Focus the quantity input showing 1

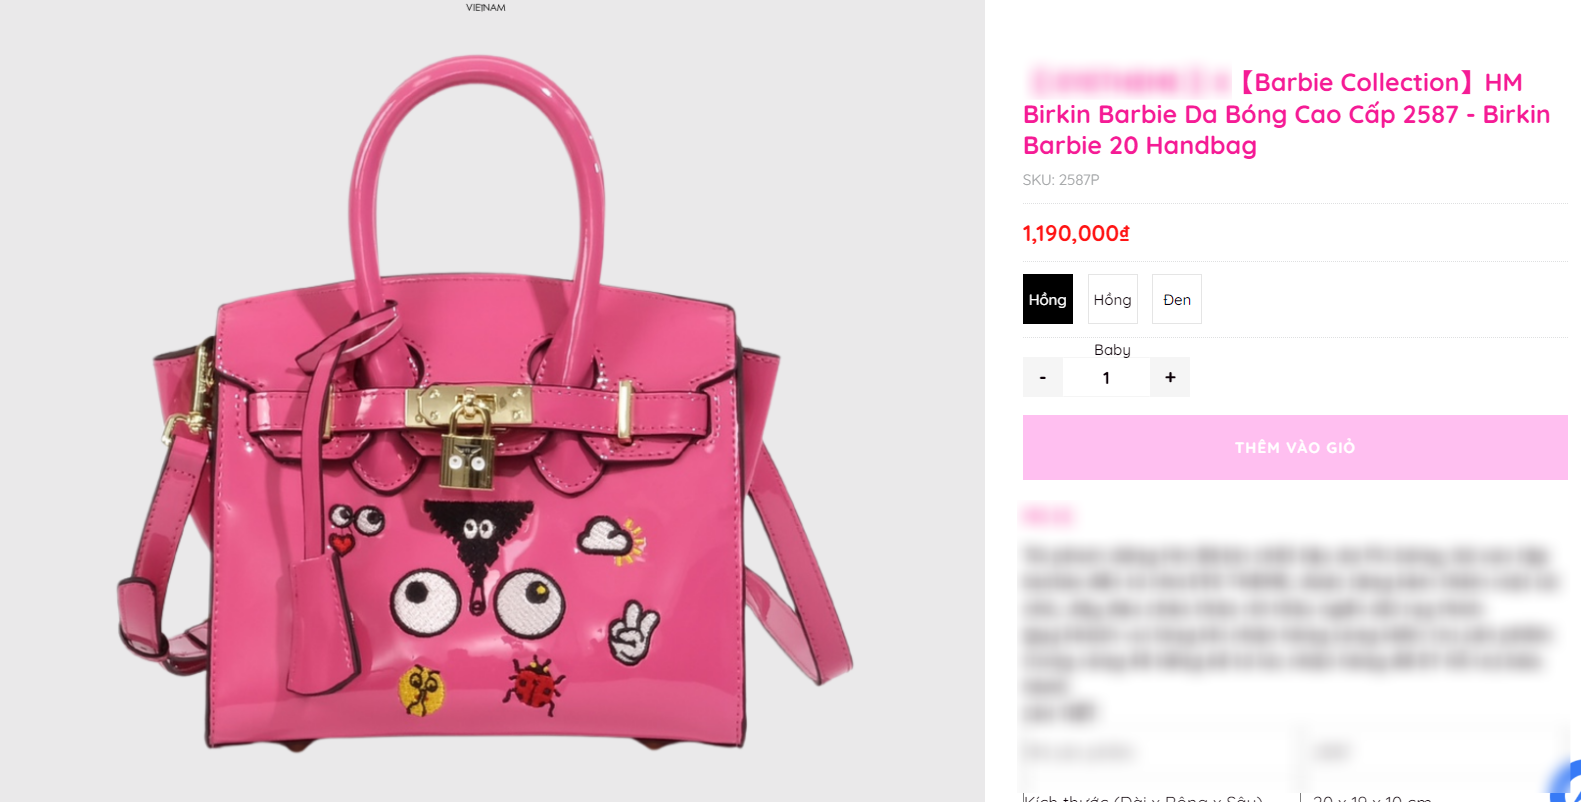coord(1106,377)
